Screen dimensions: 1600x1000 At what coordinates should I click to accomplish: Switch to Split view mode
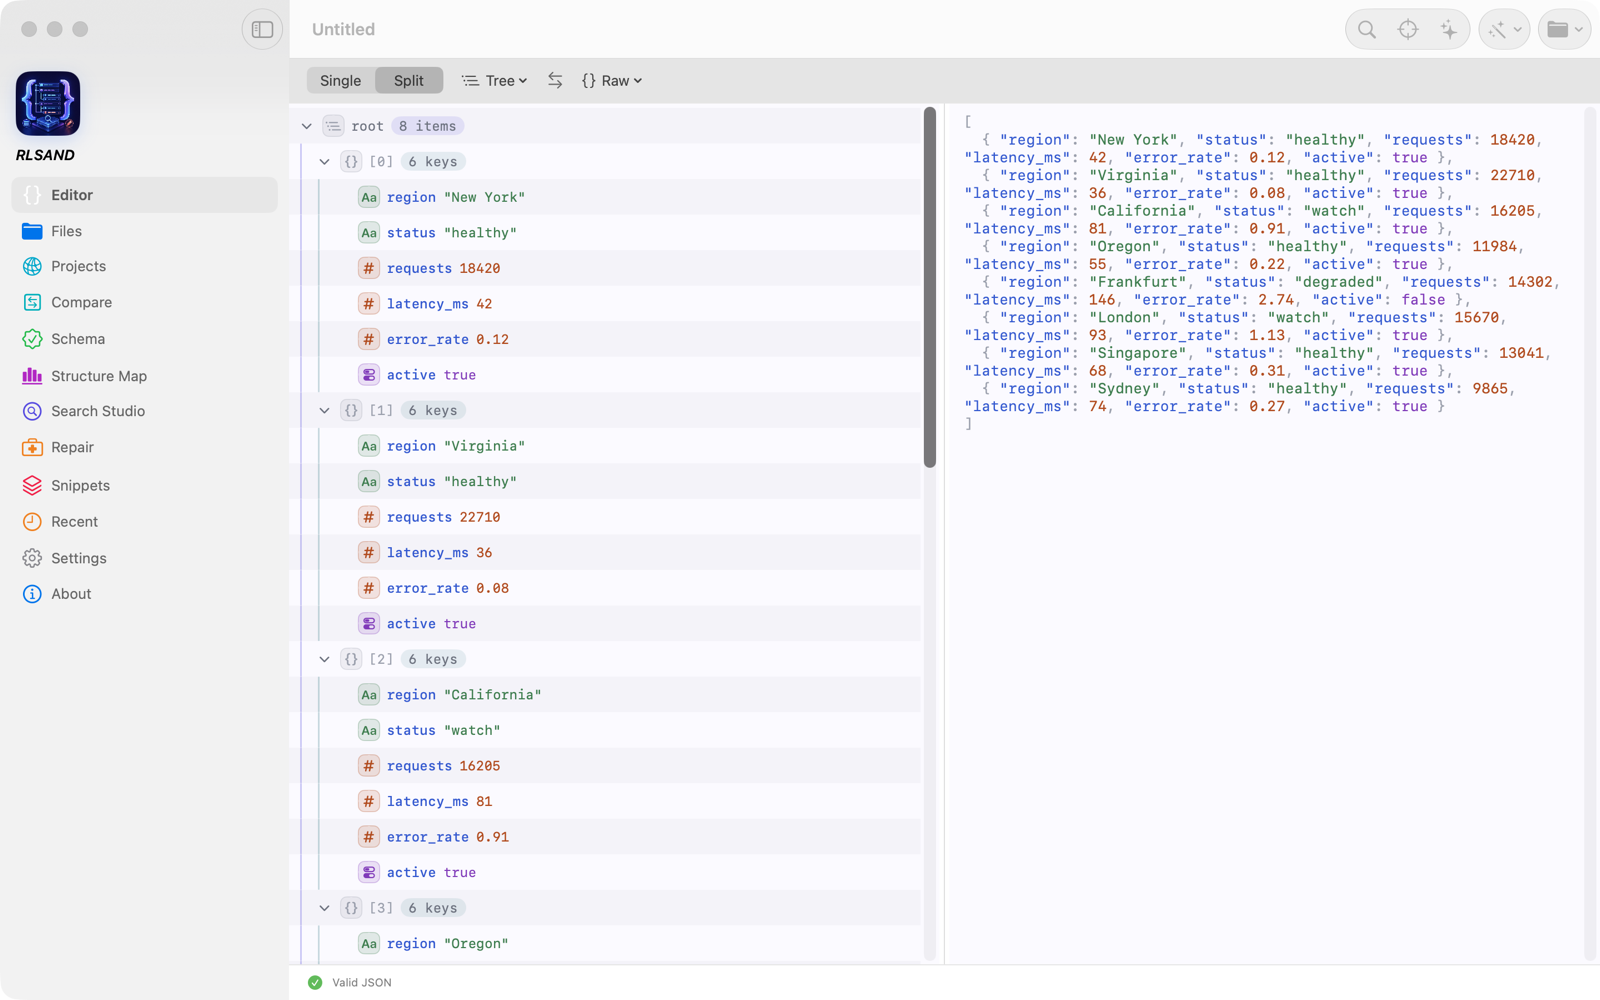[408, 81]
